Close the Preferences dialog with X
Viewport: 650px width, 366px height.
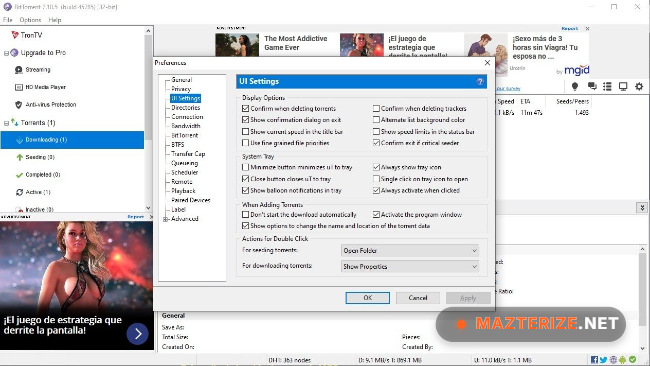point(488,63)
